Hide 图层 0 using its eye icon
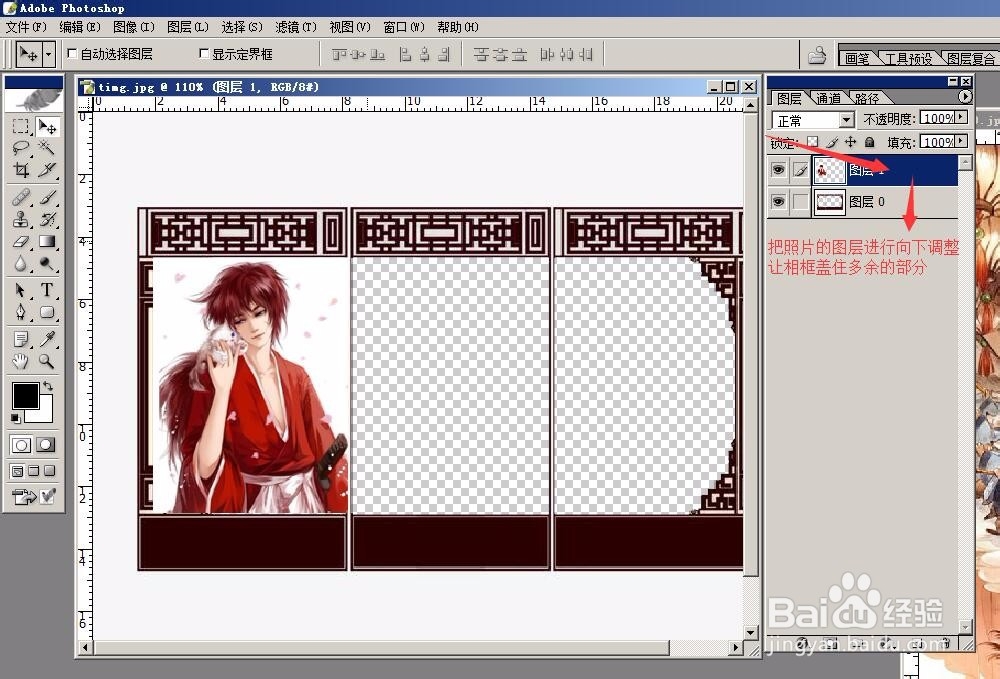This screenshot has height=679, width=1000. point(778,201)
